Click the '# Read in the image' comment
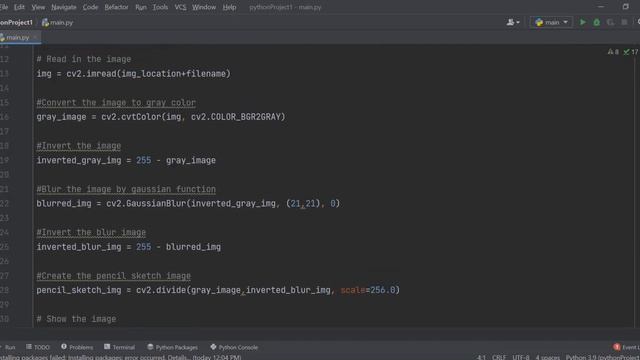The width and height of the screenshot is (640, 360). 84,59
